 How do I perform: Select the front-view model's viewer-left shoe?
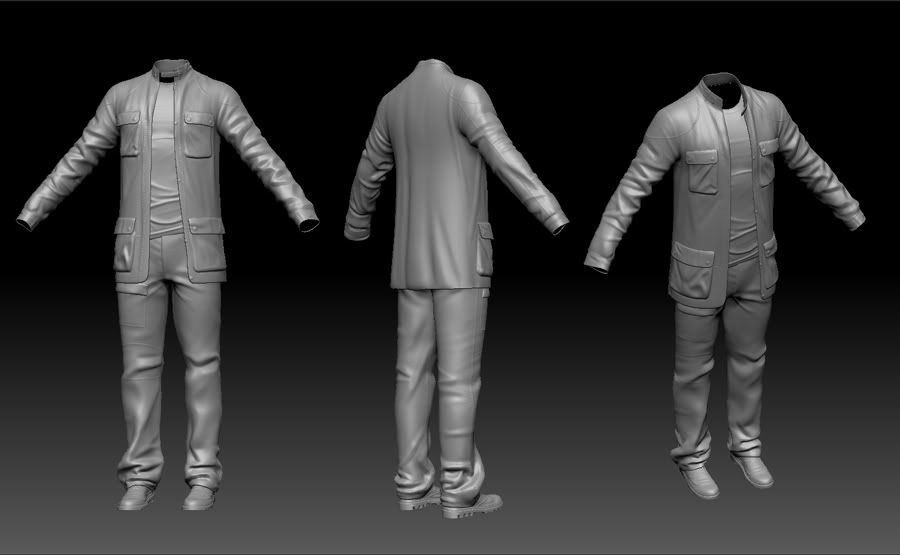[x=136, y=497]
